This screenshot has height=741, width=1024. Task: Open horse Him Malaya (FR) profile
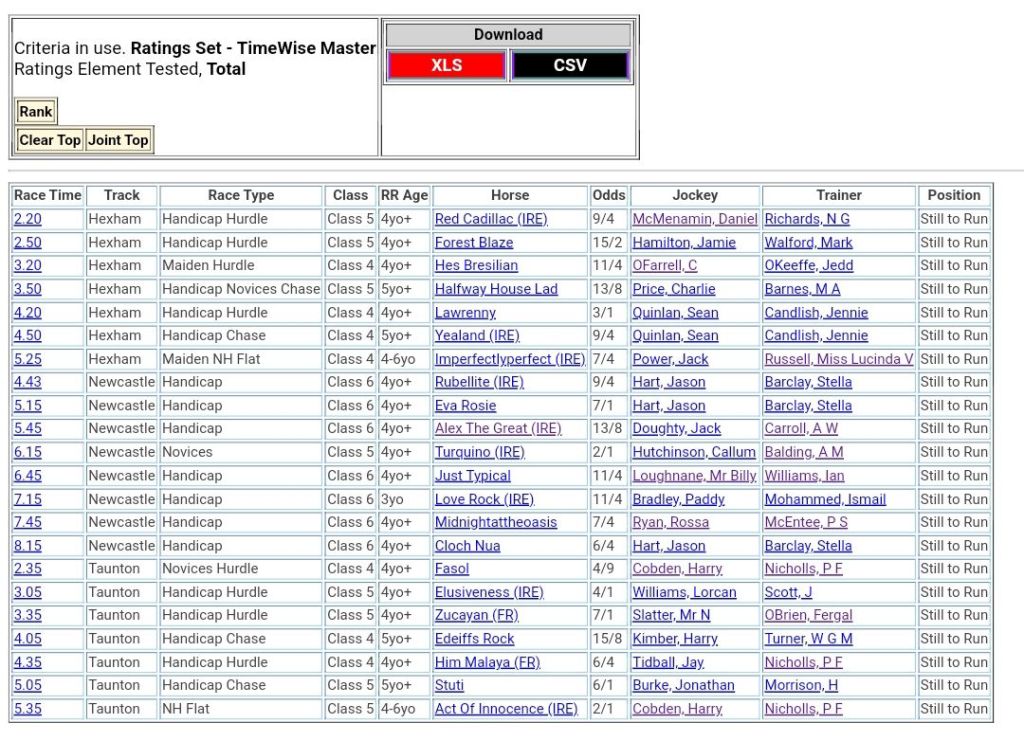coord(487,662)
